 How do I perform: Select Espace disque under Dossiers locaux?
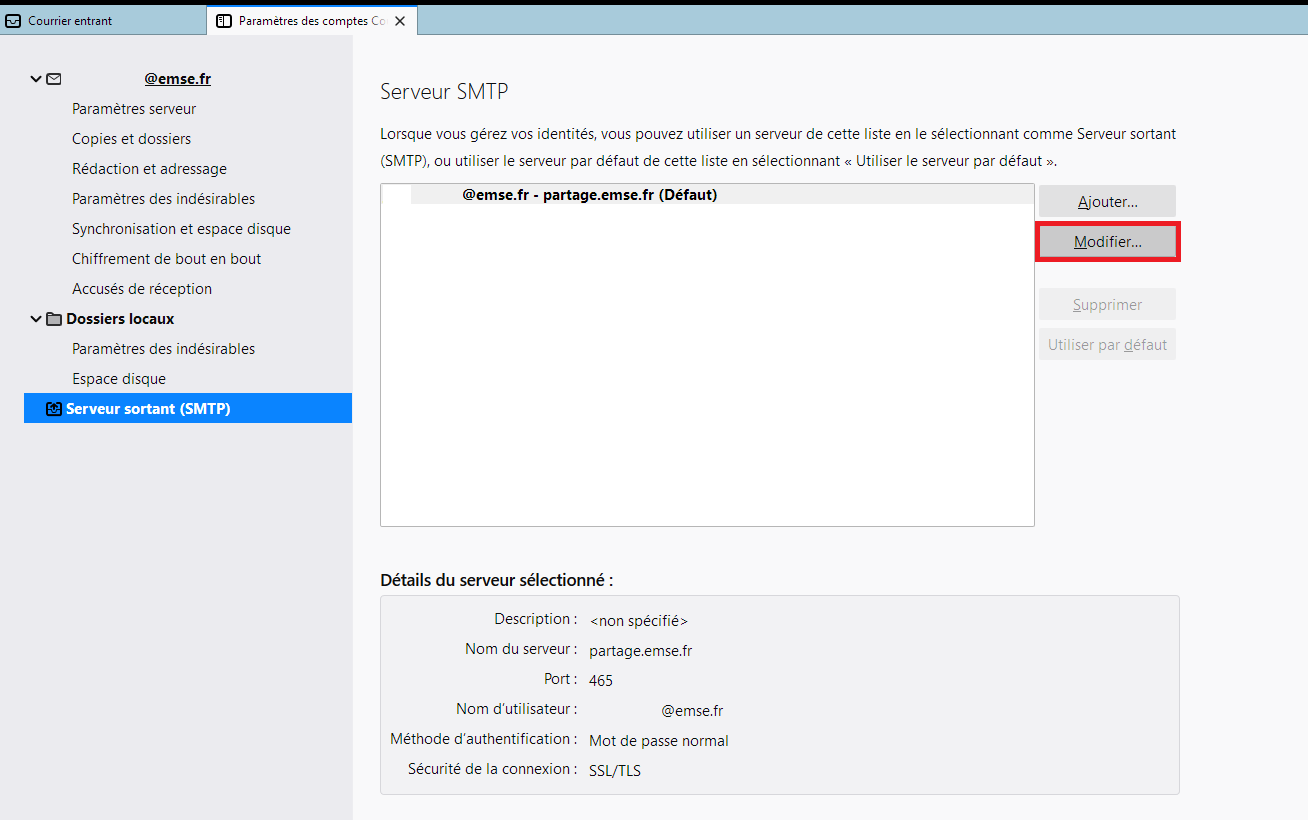point(119,379)
